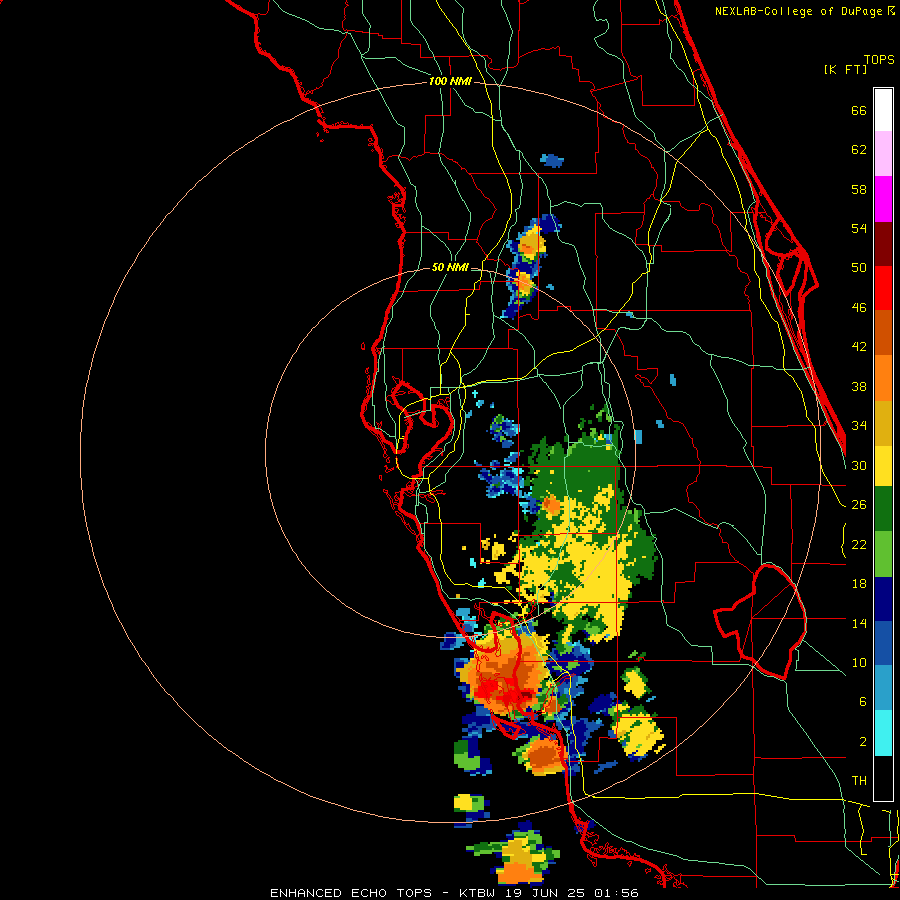900x900 pixels.
Task: Click the legend value "26"
Action: pos(859,505)
